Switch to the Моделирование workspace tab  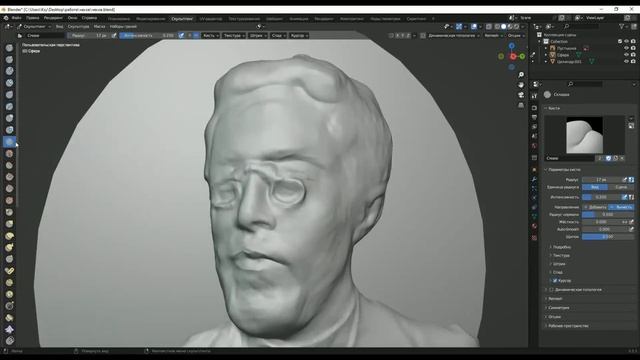151,19
